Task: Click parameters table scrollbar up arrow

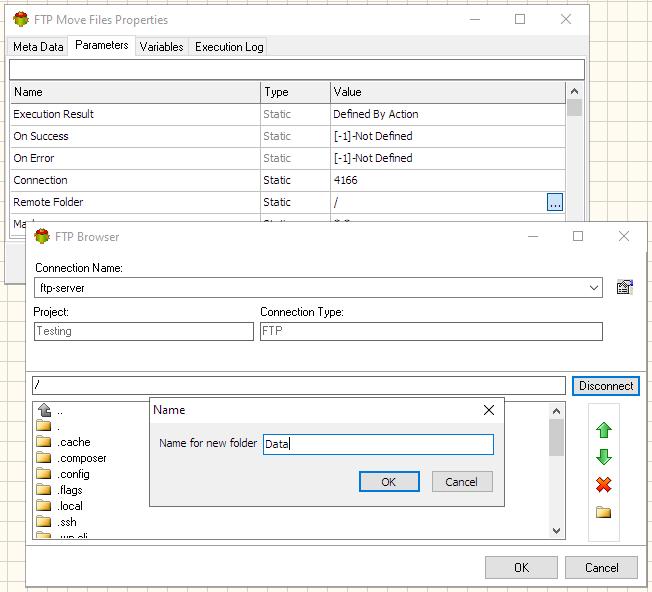Action: point(574,91)
